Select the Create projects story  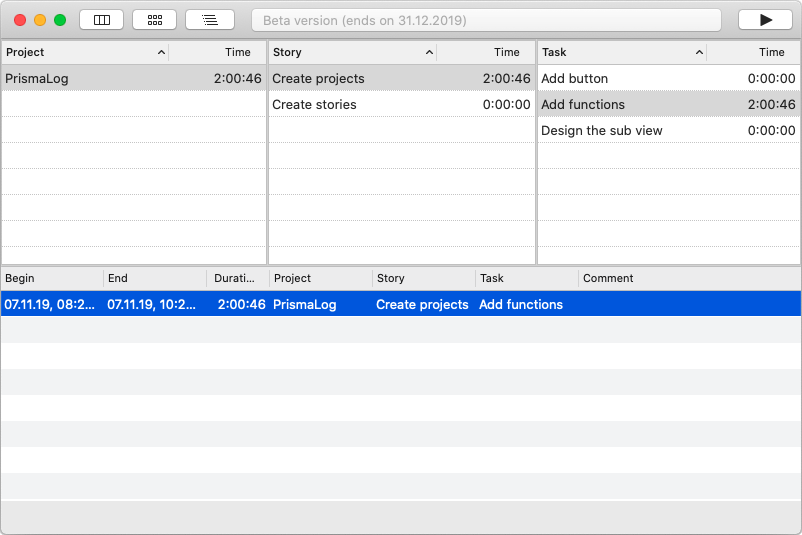pyautogui.click(x=402, y=78)
